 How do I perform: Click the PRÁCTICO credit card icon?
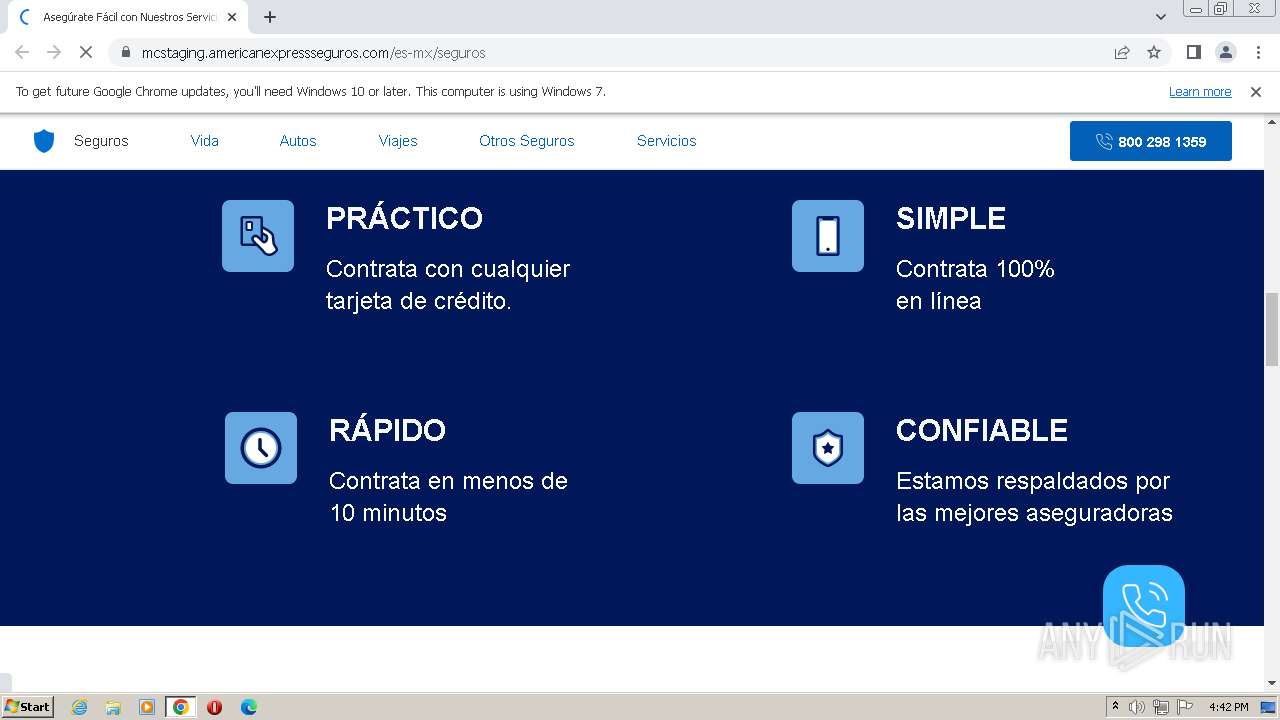coord(258,236)
